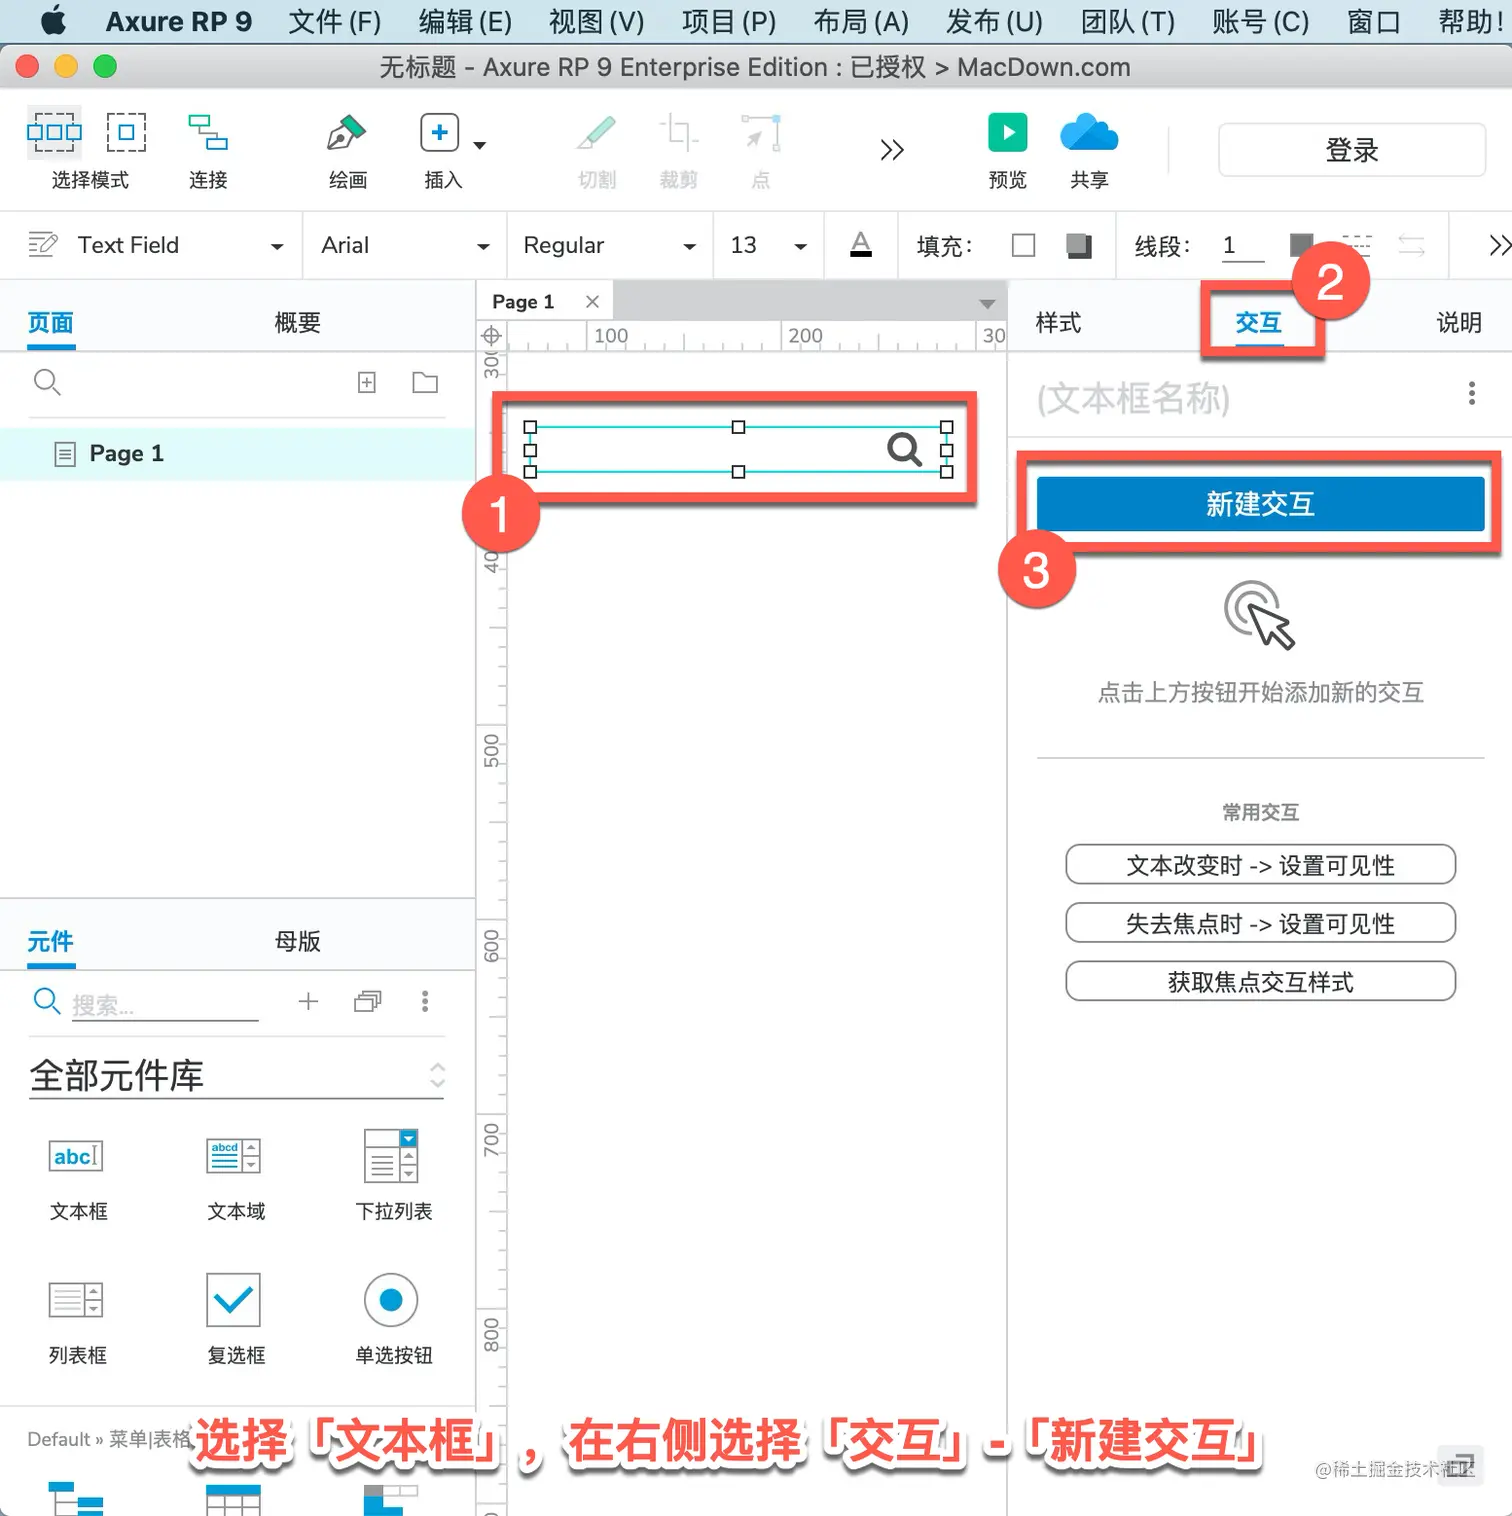Image resolution: width=1512 pixels, height=1516 pixels.
Task: Switch to the Pages (页面) tab
Action: 51,323
